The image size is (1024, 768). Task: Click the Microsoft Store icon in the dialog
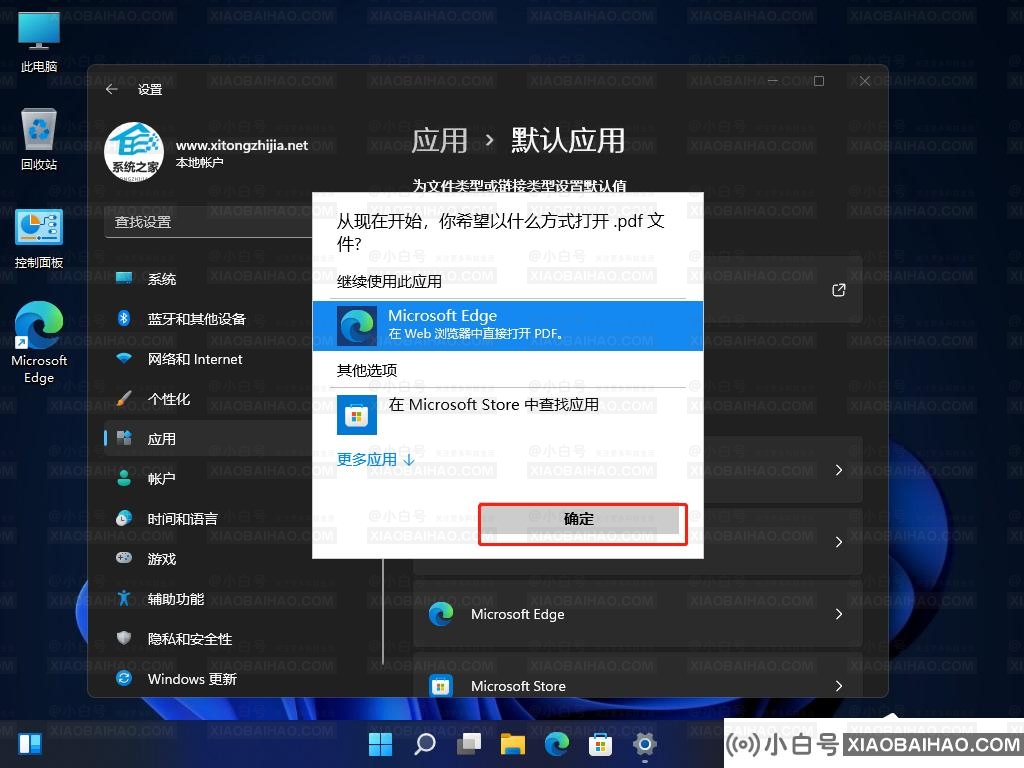357,415
